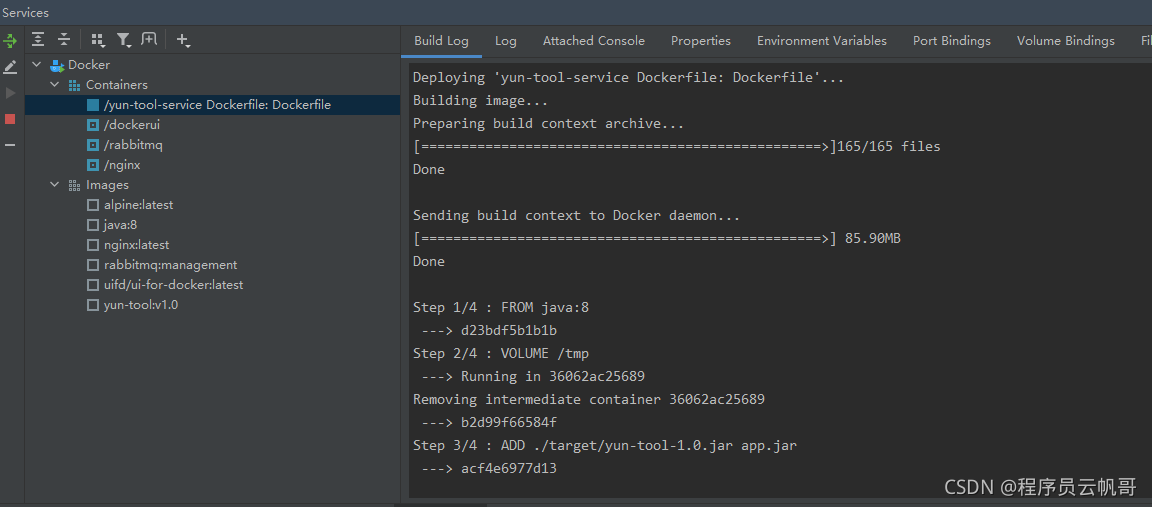1152x507 pixels.
Task: Click 'Sending build context to Docker daemon...' line
Action: 577,215
